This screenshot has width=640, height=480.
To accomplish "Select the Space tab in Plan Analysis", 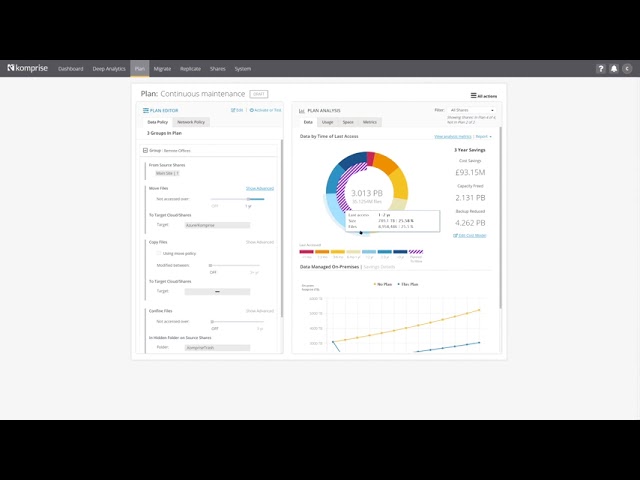I will tap(348, 122).
